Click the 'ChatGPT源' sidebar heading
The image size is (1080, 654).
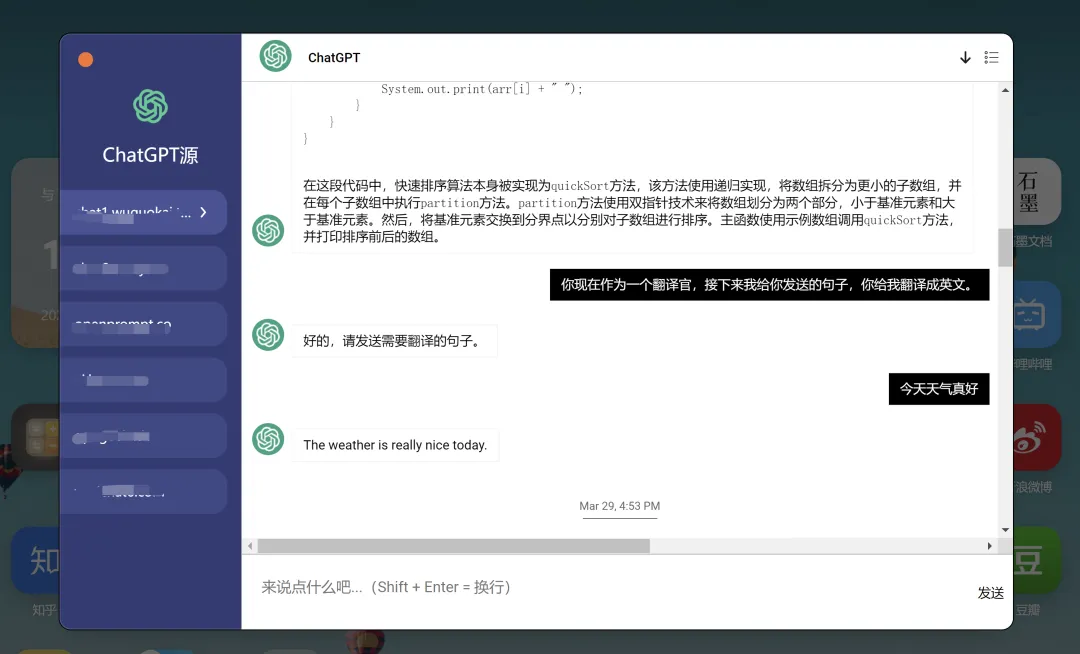tap(150, 155)
